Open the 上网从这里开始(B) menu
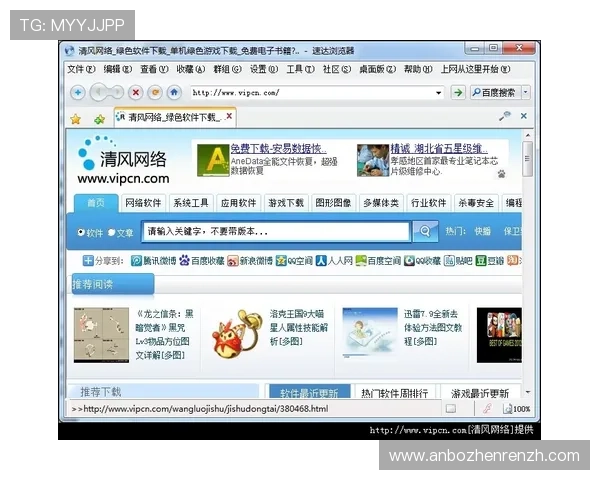This screenshot has width=600, height=480. tap(475, 69)
